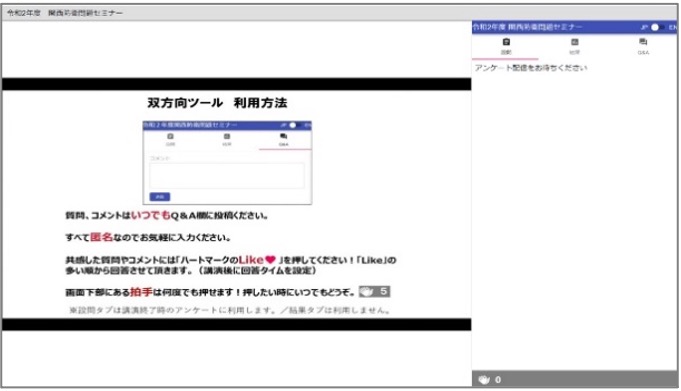Viewport: 681px width, 391px height.
Task: Click the window title '令和2年度' in top bar
Action: click(x=24, y=13)
